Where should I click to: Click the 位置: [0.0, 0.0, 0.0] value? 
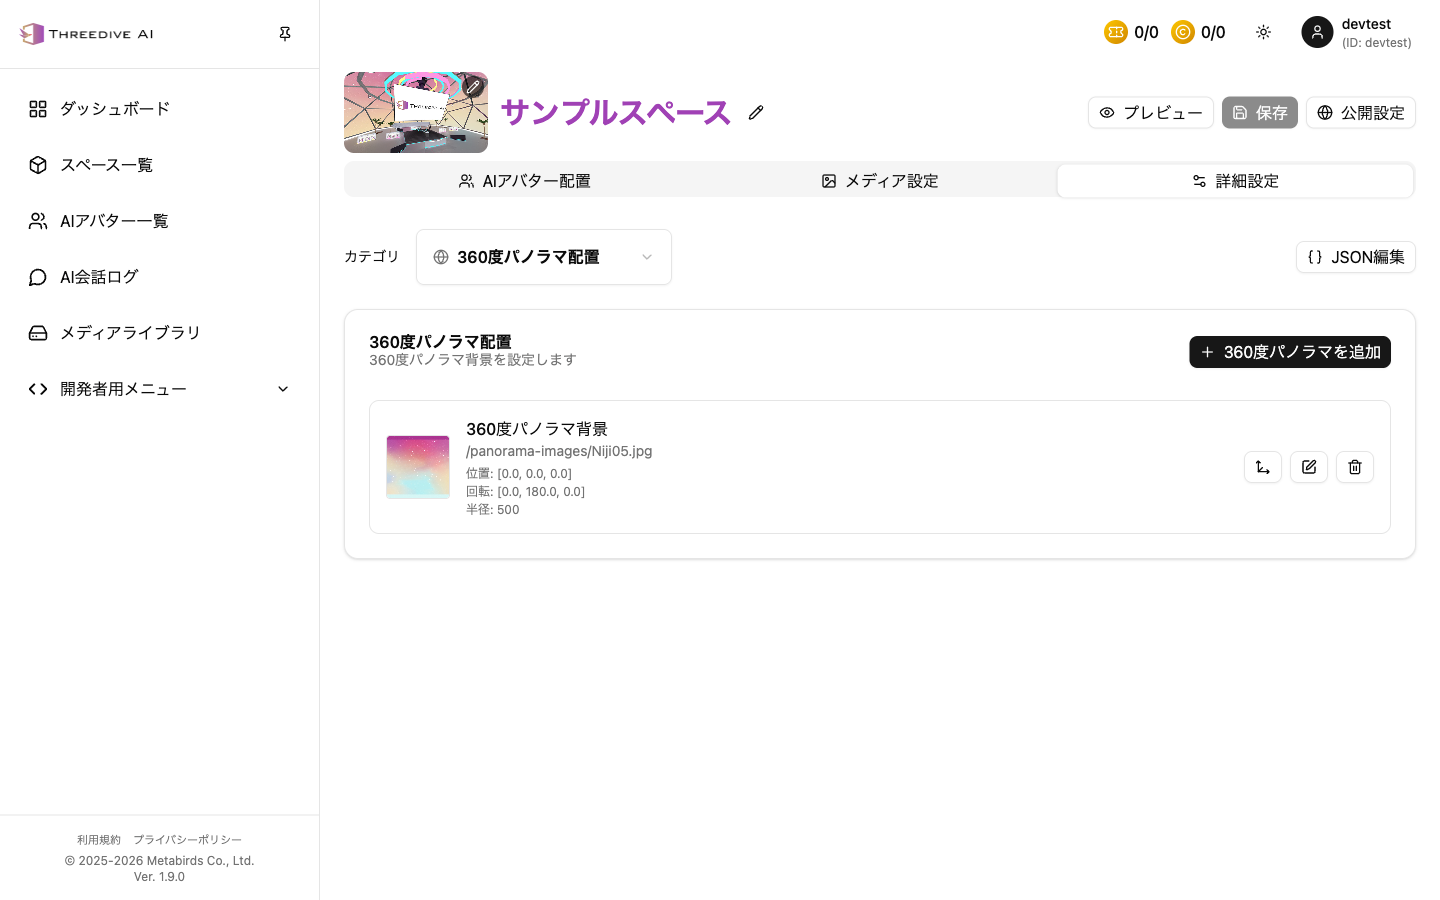click(519, 474)
